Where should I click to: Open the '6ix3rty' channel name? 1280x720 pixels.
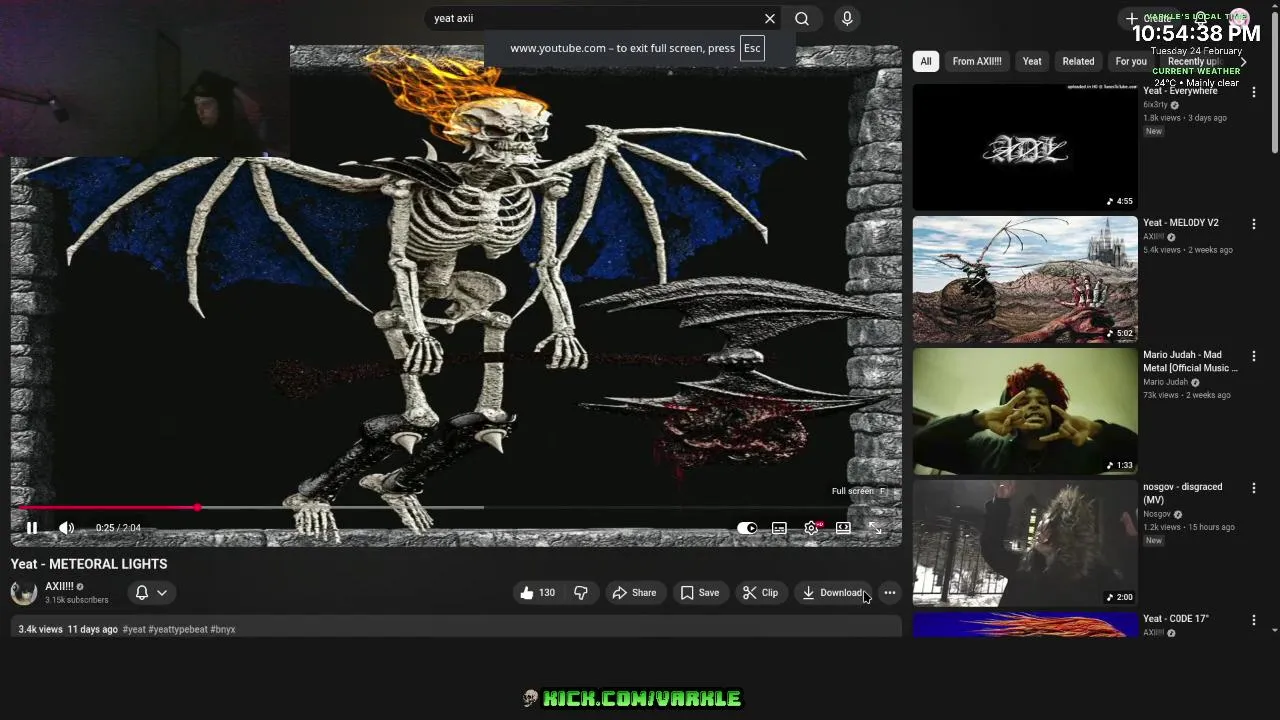pyautogui.click(x=1155, y=105)
